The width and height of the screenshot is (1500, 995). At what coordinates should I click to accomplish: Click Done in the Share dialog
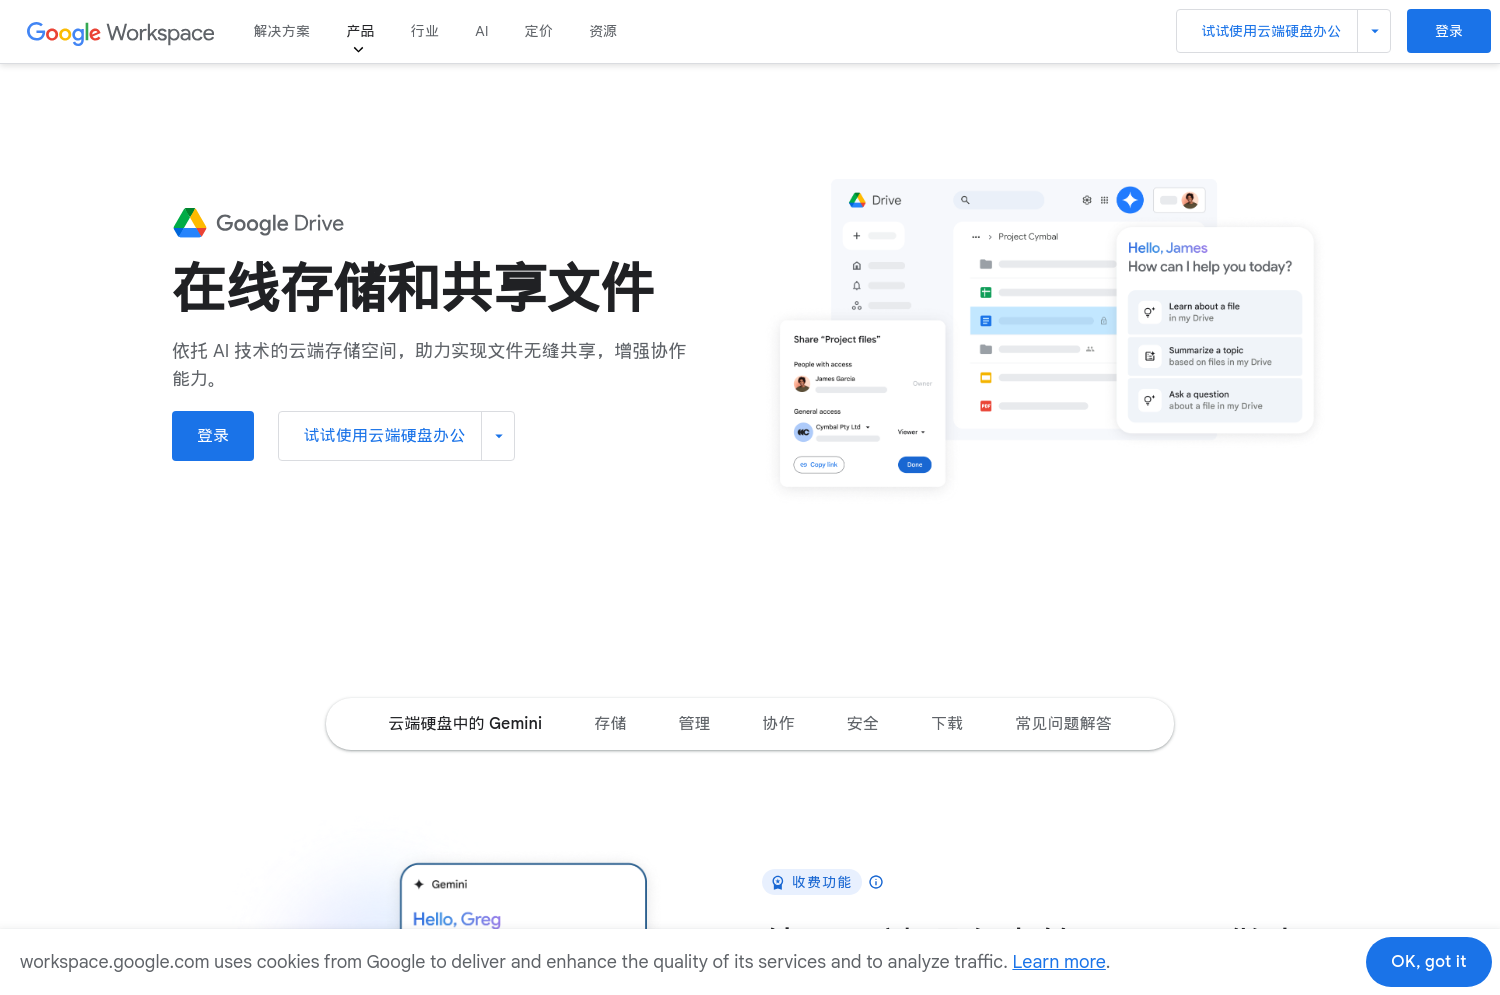913,464
